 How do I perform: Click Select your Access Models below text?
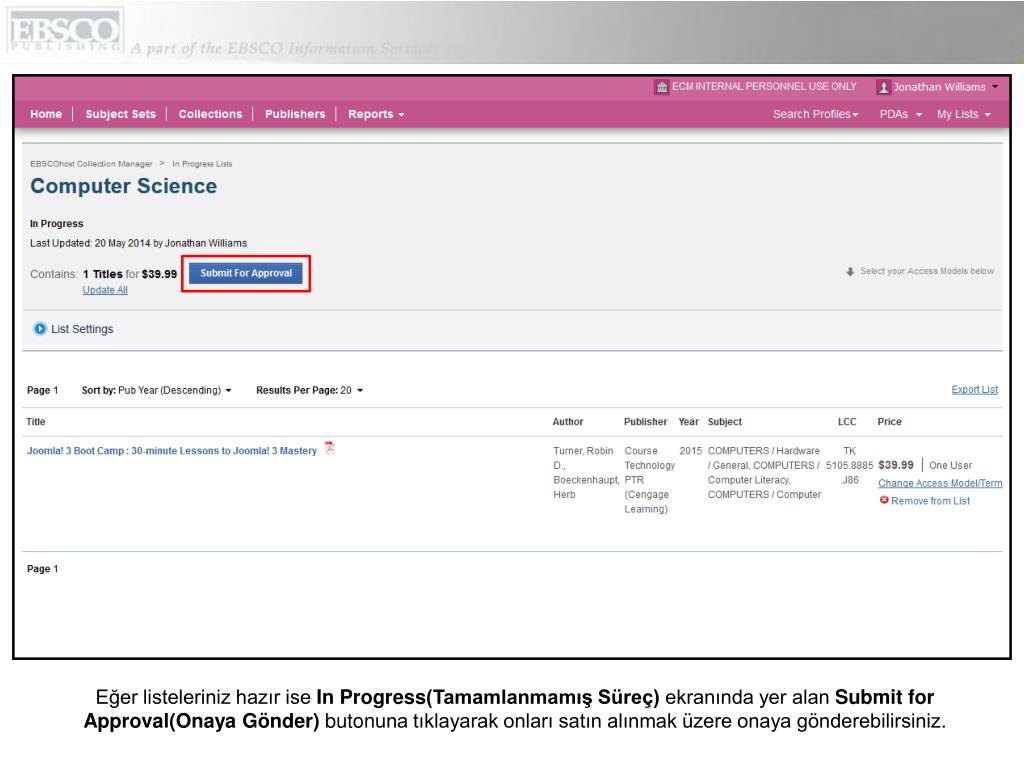pyautogui.click(x=927, y=271)
